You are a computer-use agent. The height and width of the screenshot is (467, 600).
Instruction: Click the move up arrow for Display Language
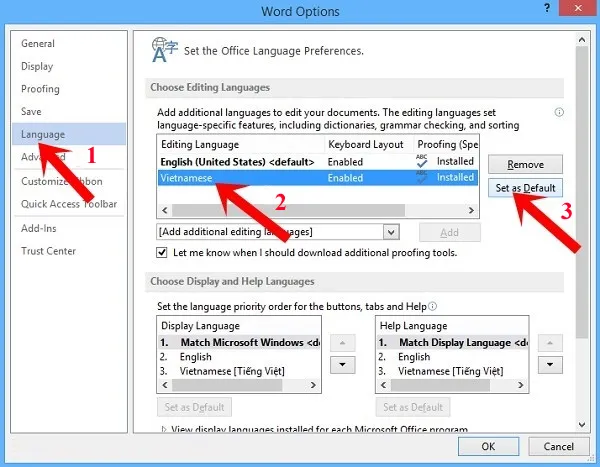tap(343, 342)
